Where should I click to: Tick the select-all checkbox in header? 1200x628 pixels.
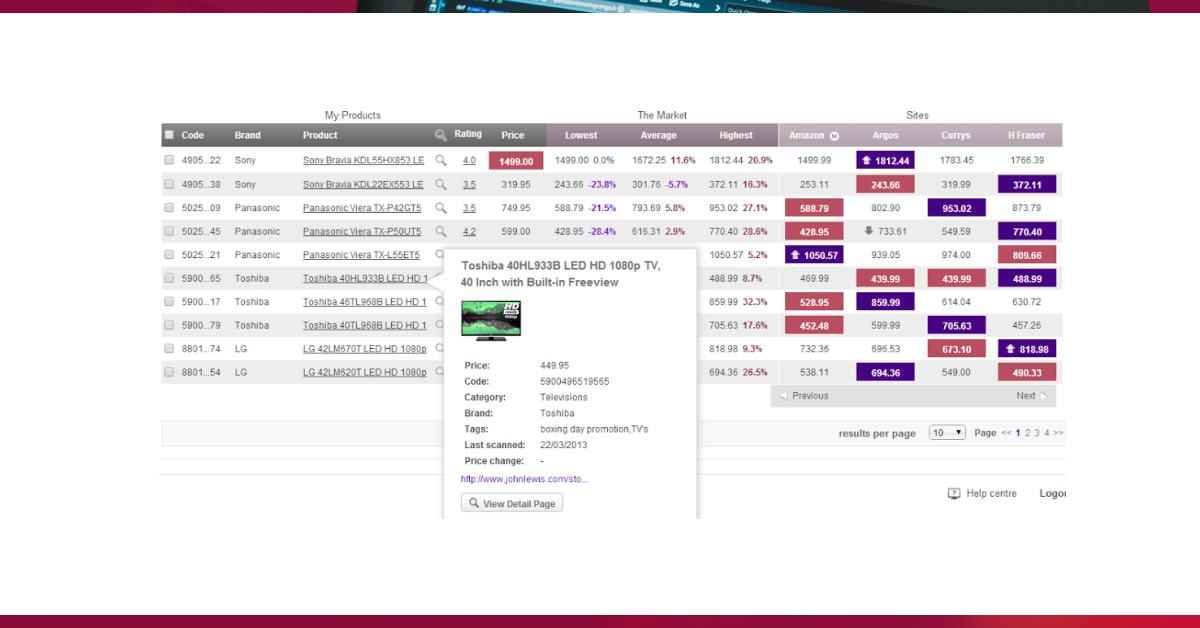pyautogui.click(x=169, y=135)
